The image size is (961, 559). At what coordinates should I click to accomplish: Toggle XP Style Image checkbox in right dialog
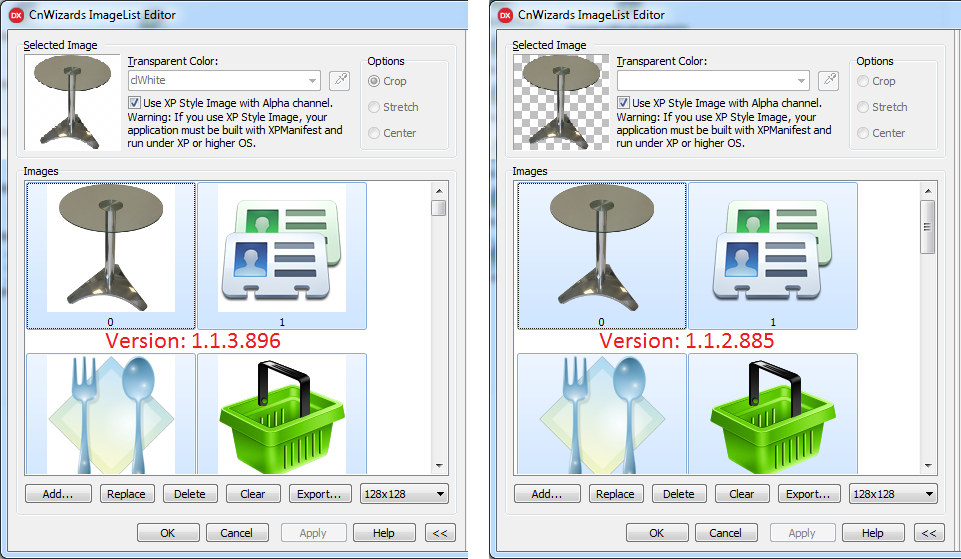coord(624,103)
